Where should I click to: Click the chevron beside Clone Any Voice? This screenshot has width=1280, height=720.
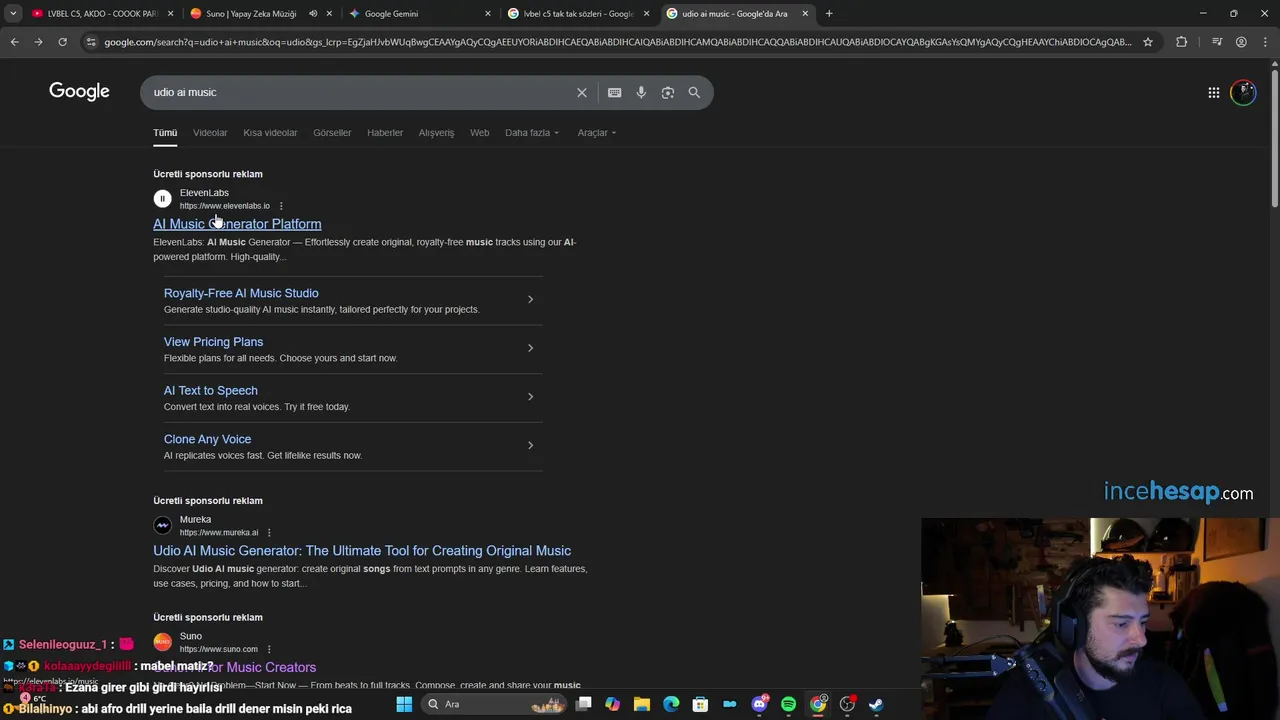[530, 445]
